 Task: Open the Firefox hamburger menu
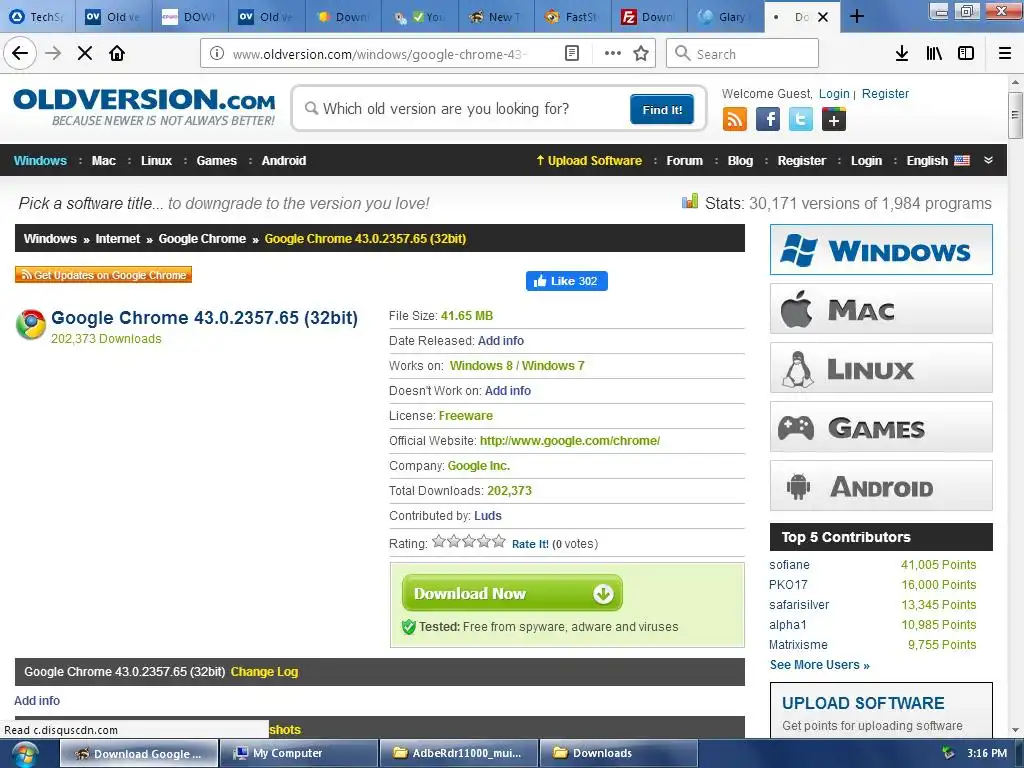pyautogui.click(x=1005, y=54)
